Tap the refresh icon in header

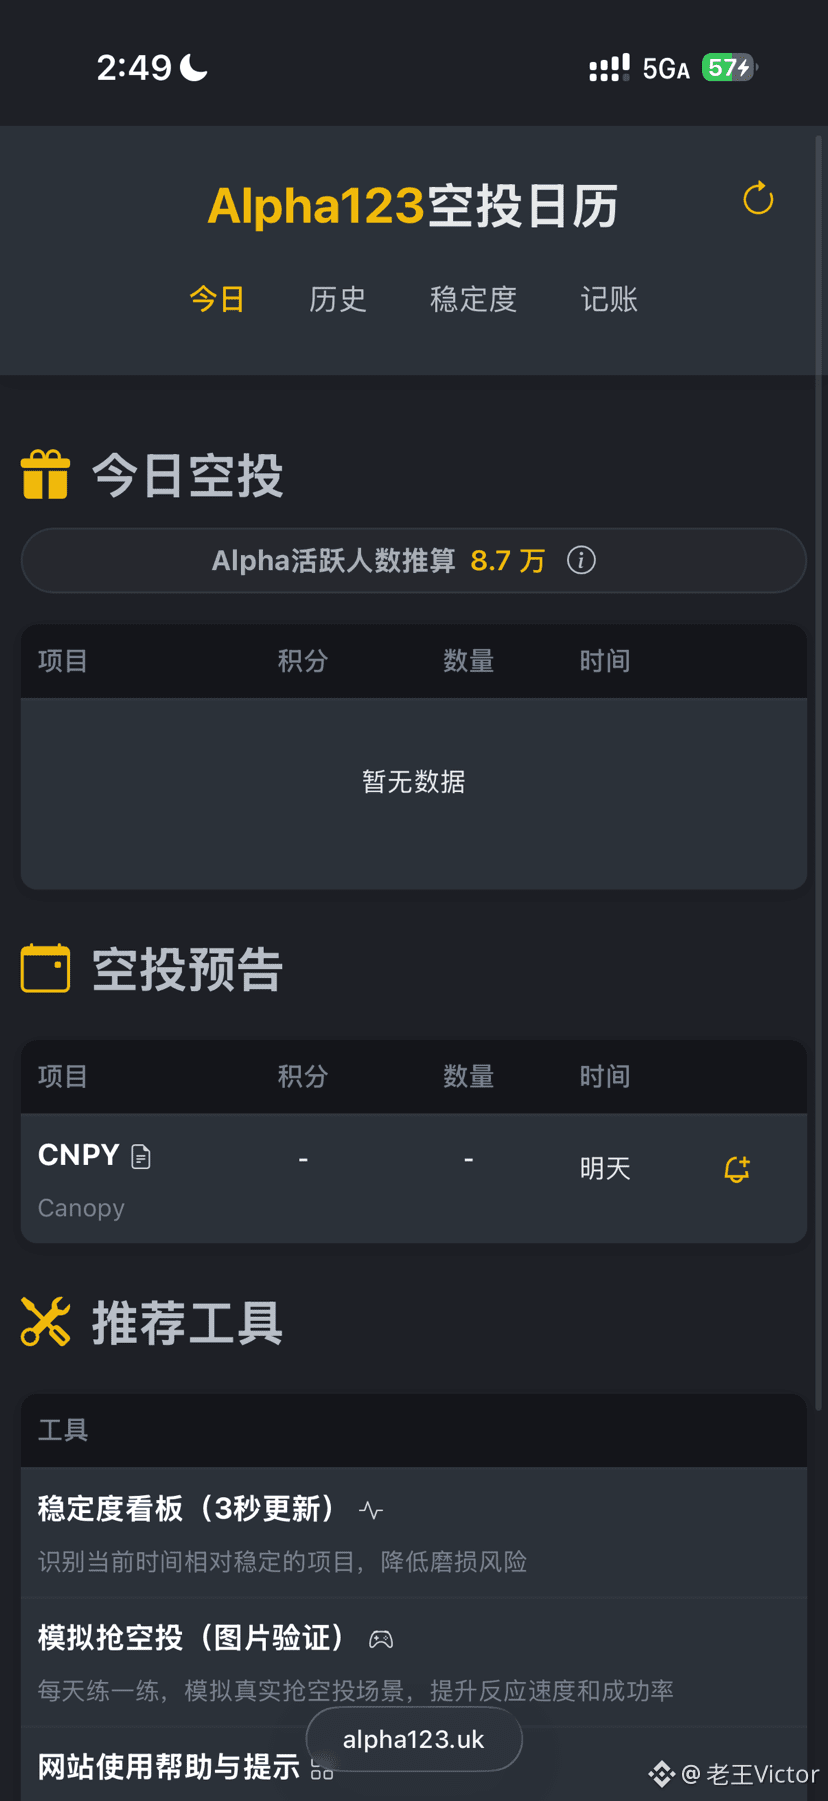click(x=758, y=199)
